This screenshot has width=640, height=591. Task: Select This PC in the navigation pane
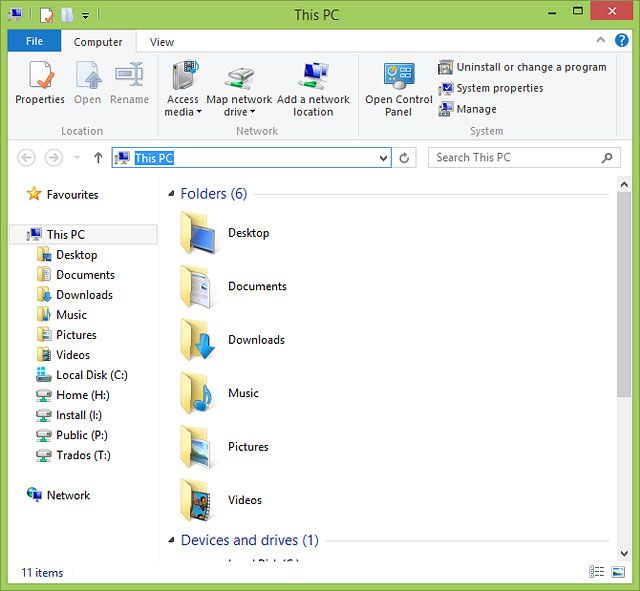pos(84,234)
